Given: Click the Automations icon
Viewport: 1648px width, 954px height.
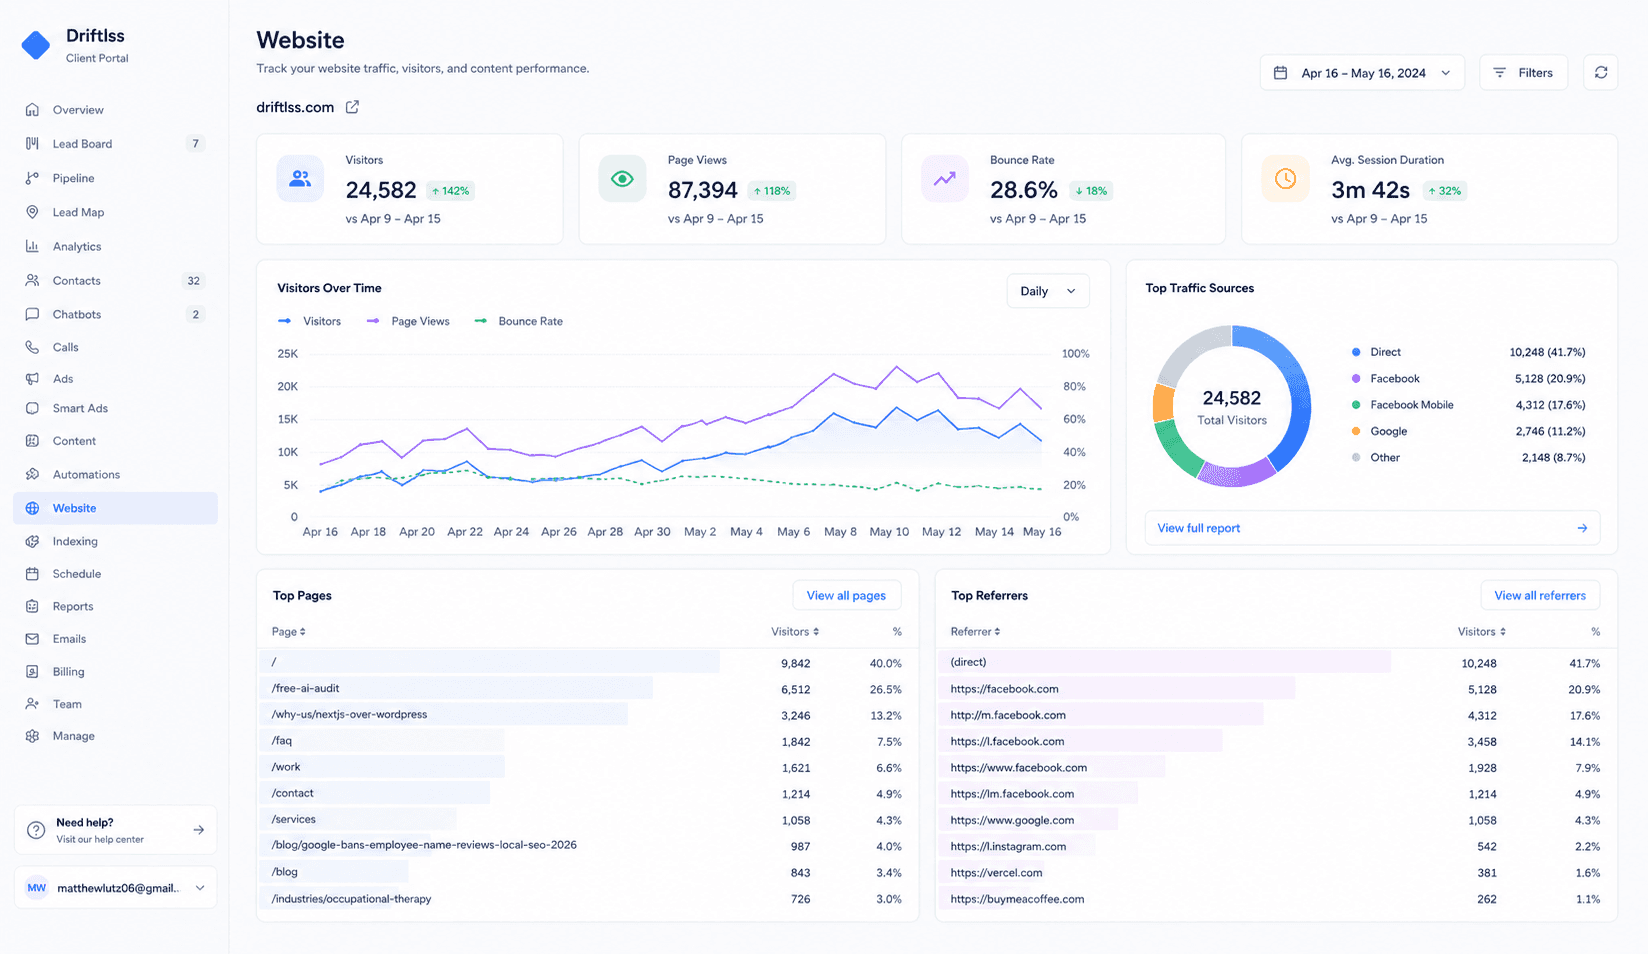Looking at the screenshot, I should tap(32, 474).
